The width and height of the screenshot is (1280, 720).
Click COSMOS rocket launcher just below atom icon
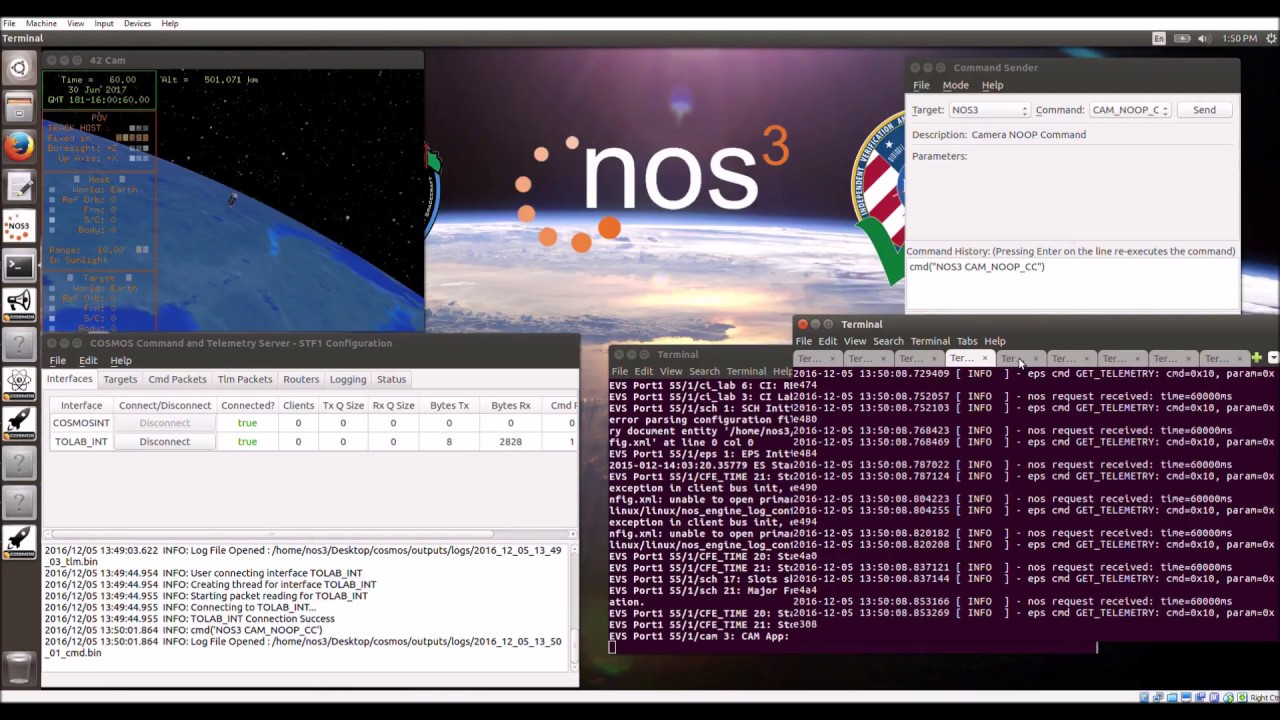pos(19,422)
